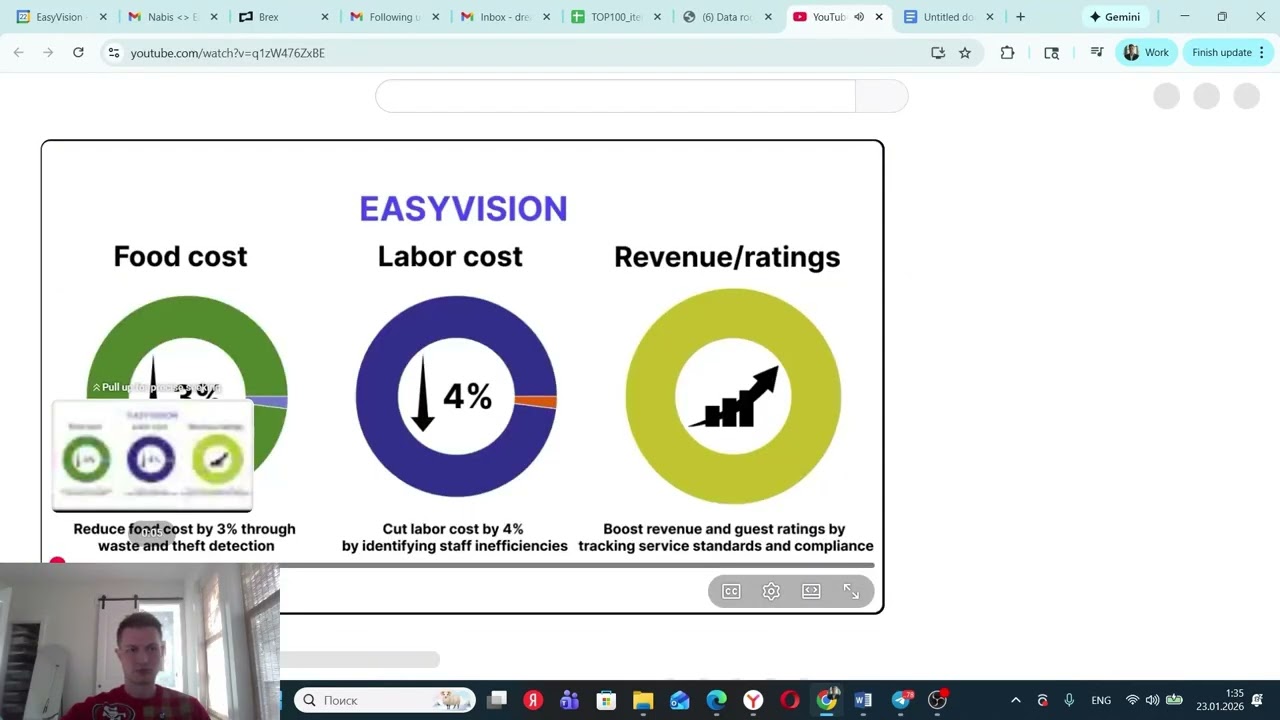Open Microsoft Word from taskbar
This screenshot has width=1280, height=720.
tap(863, 700)
